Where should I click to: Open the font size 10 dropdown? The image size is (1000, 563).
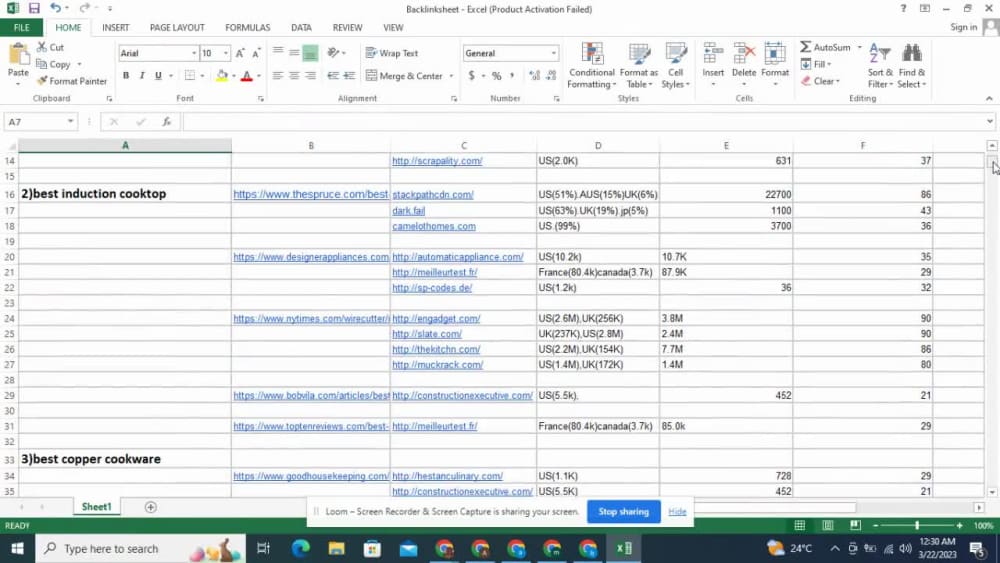click(x=225, y=54)
